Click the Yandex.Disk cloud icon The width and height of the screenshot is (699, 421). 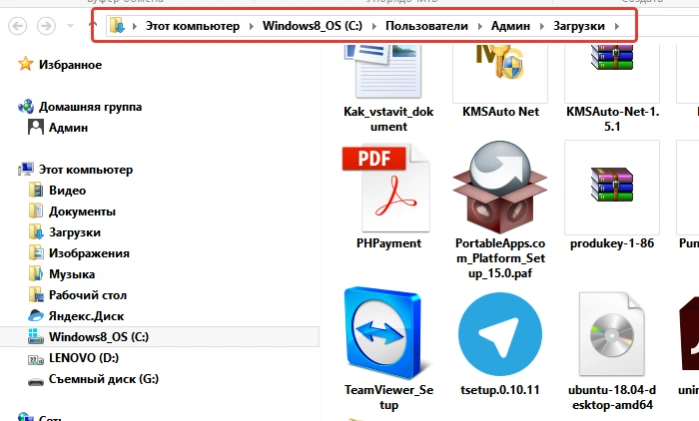click(x=36, y=316)
